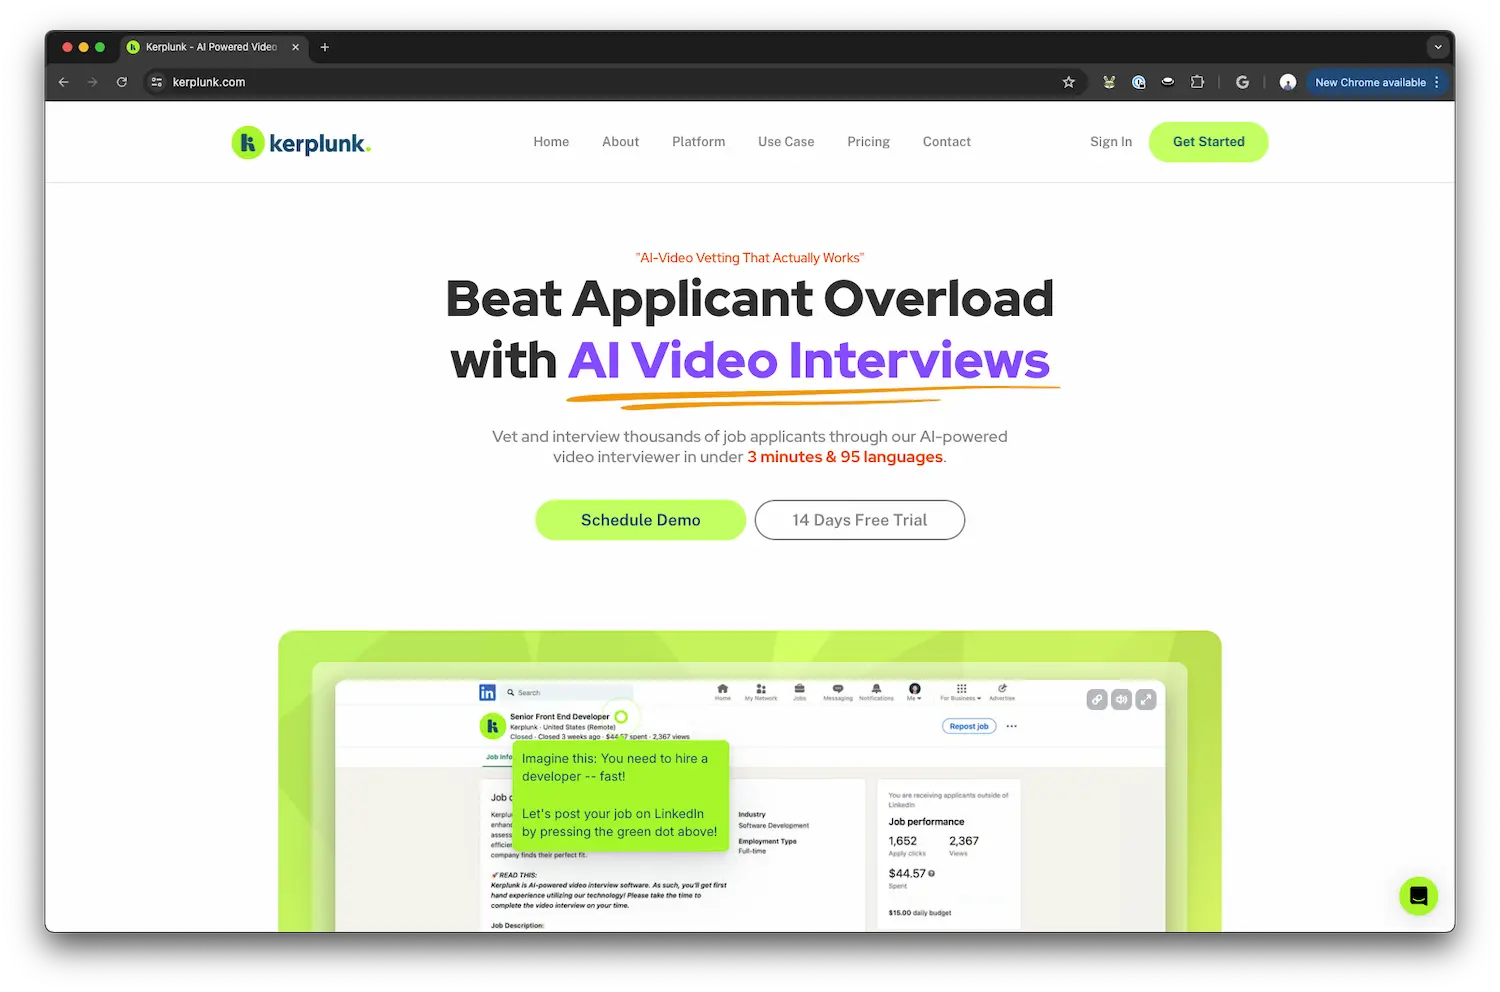Open the chat widget icon
This screenshot has height=992, width=1500.
(x=1418, y=896)
